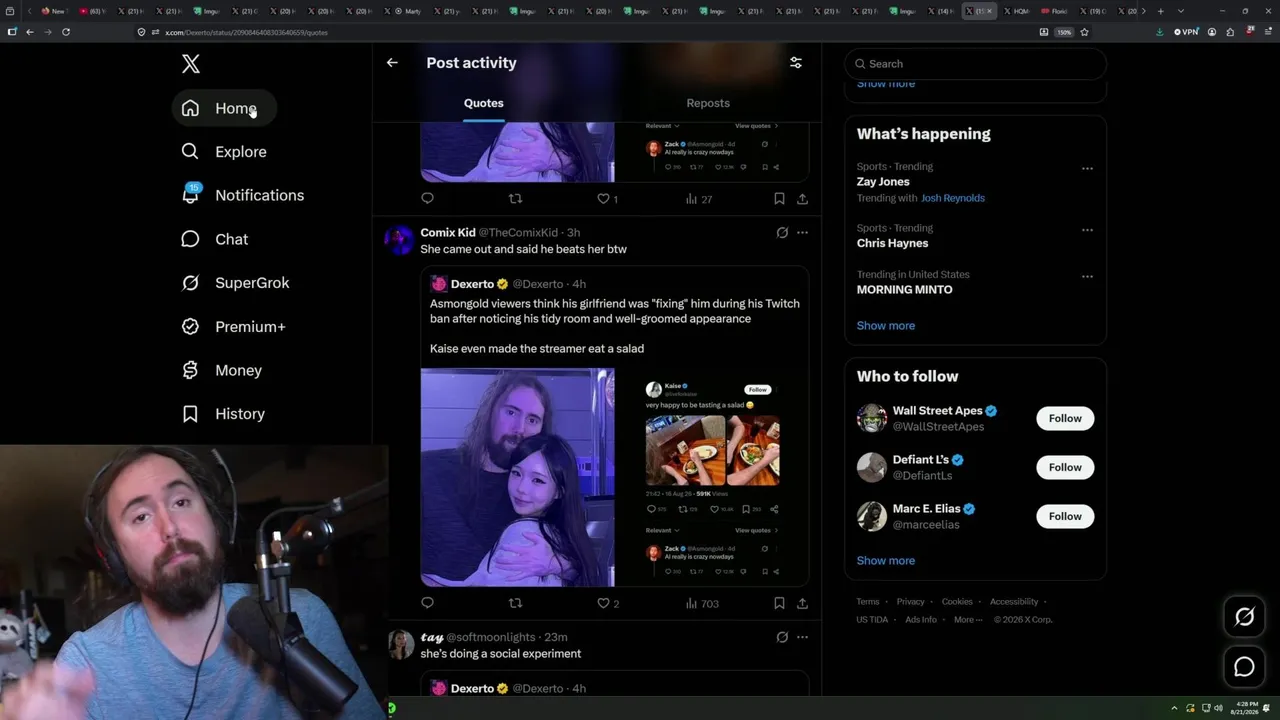Open the floating chat messages button
The width and height of the screenshot is (1280, 720).
click(1244, 667)
